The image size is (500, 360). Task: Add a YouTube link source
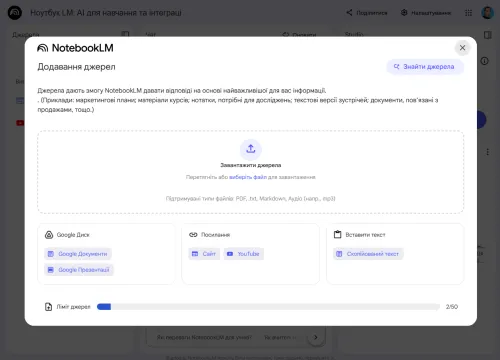click(244, 254)
